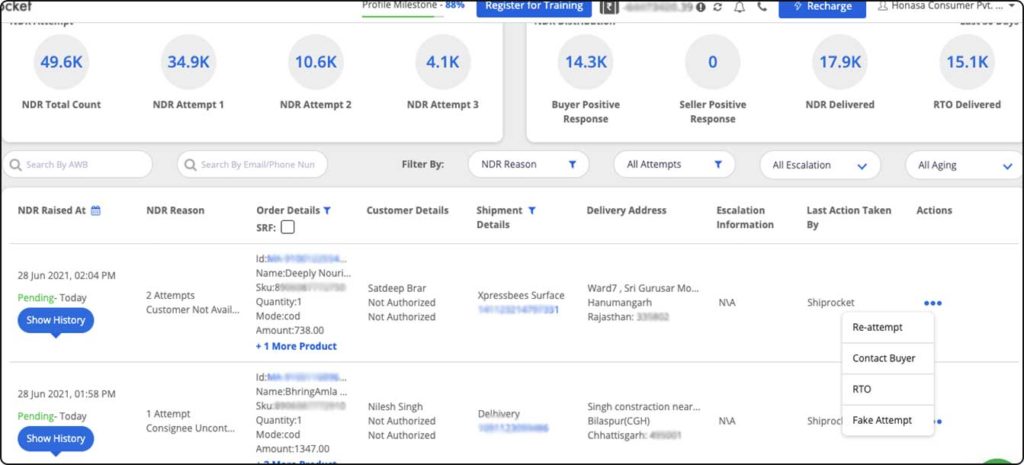The width and height of the screenshot is (1024, 465).
Task: Select Fake Attempt from actions menu
Action: click(888, 420)
